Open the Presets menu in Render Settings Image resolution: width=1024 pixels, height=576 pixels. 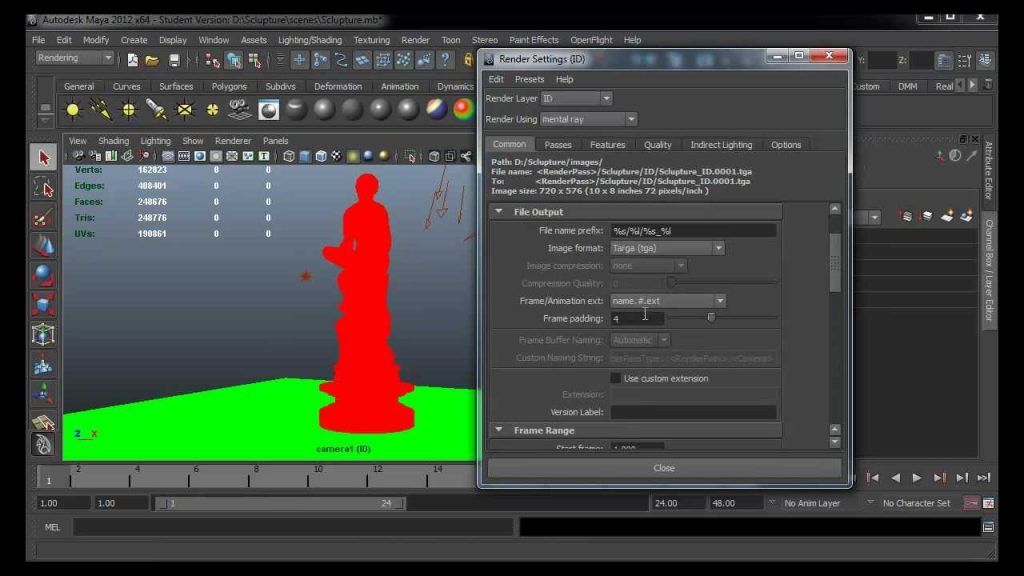click(x=529, y=79)
